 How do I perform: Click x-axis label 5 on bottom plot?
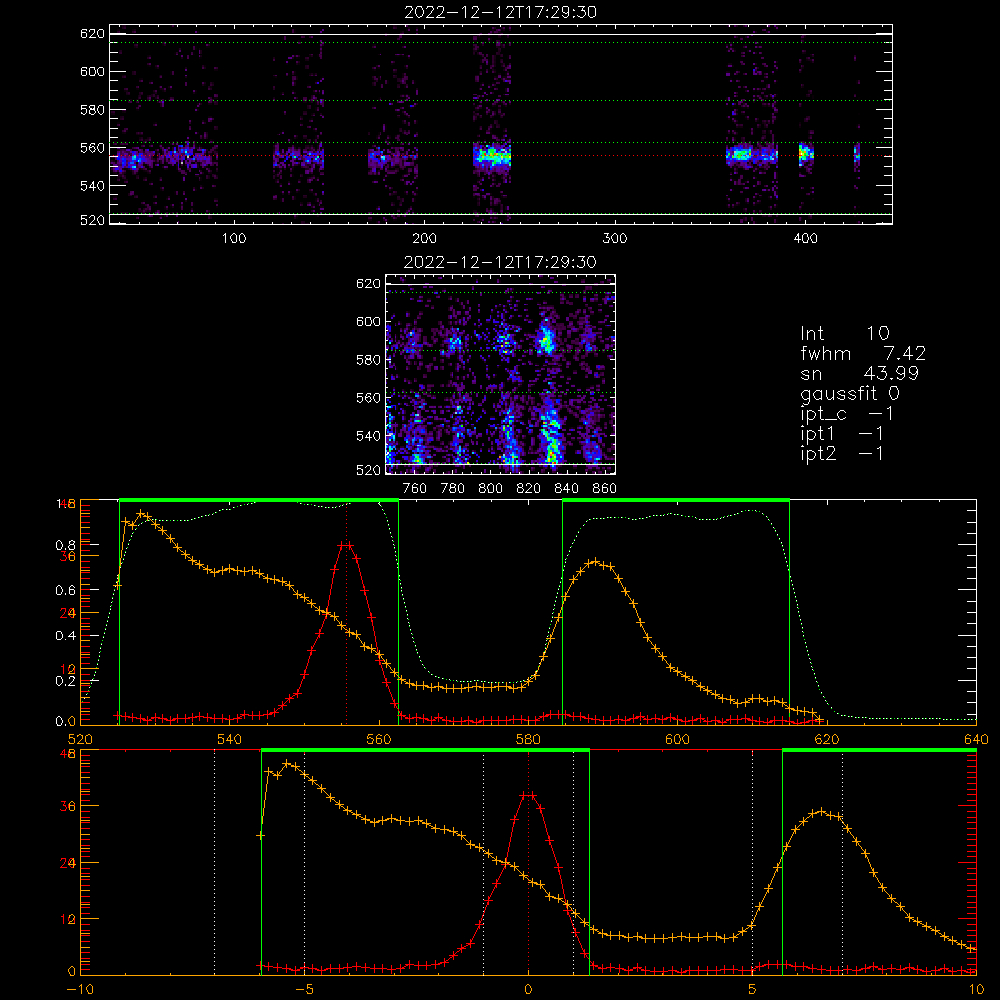coord(753,990)
